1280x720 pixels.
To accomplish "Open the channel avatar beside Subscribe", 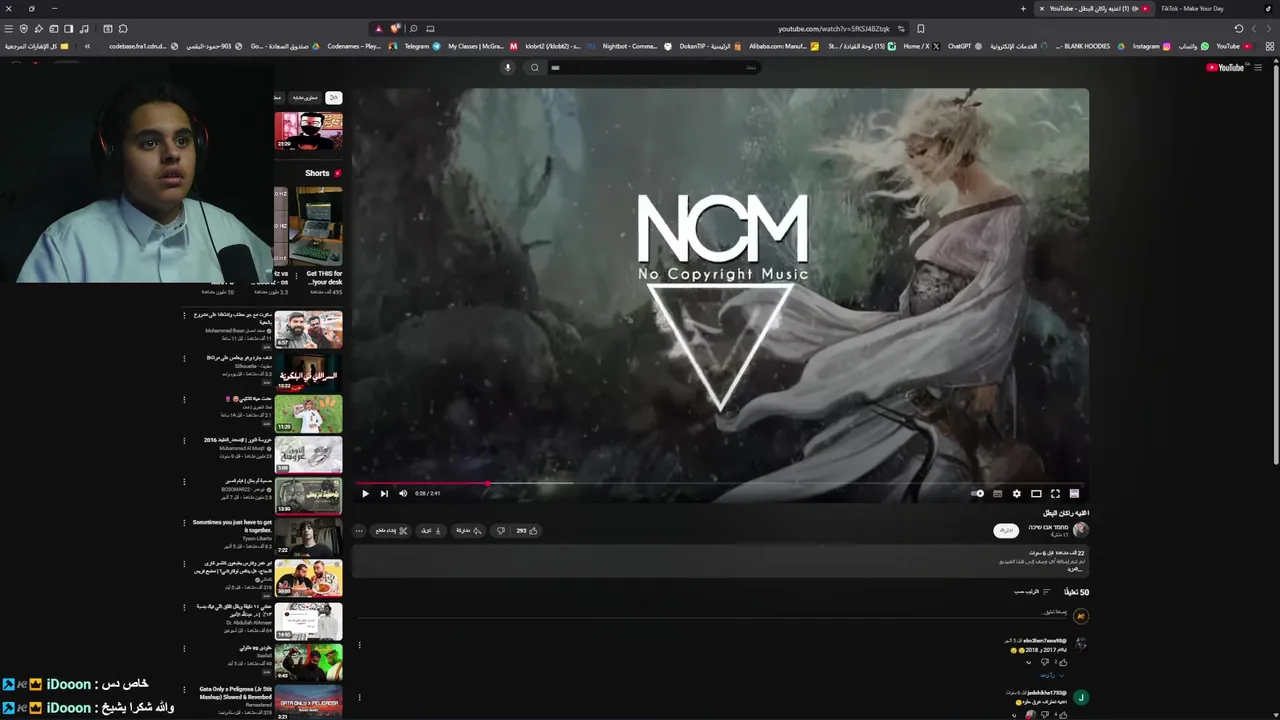I will (x=1080, y=530).
